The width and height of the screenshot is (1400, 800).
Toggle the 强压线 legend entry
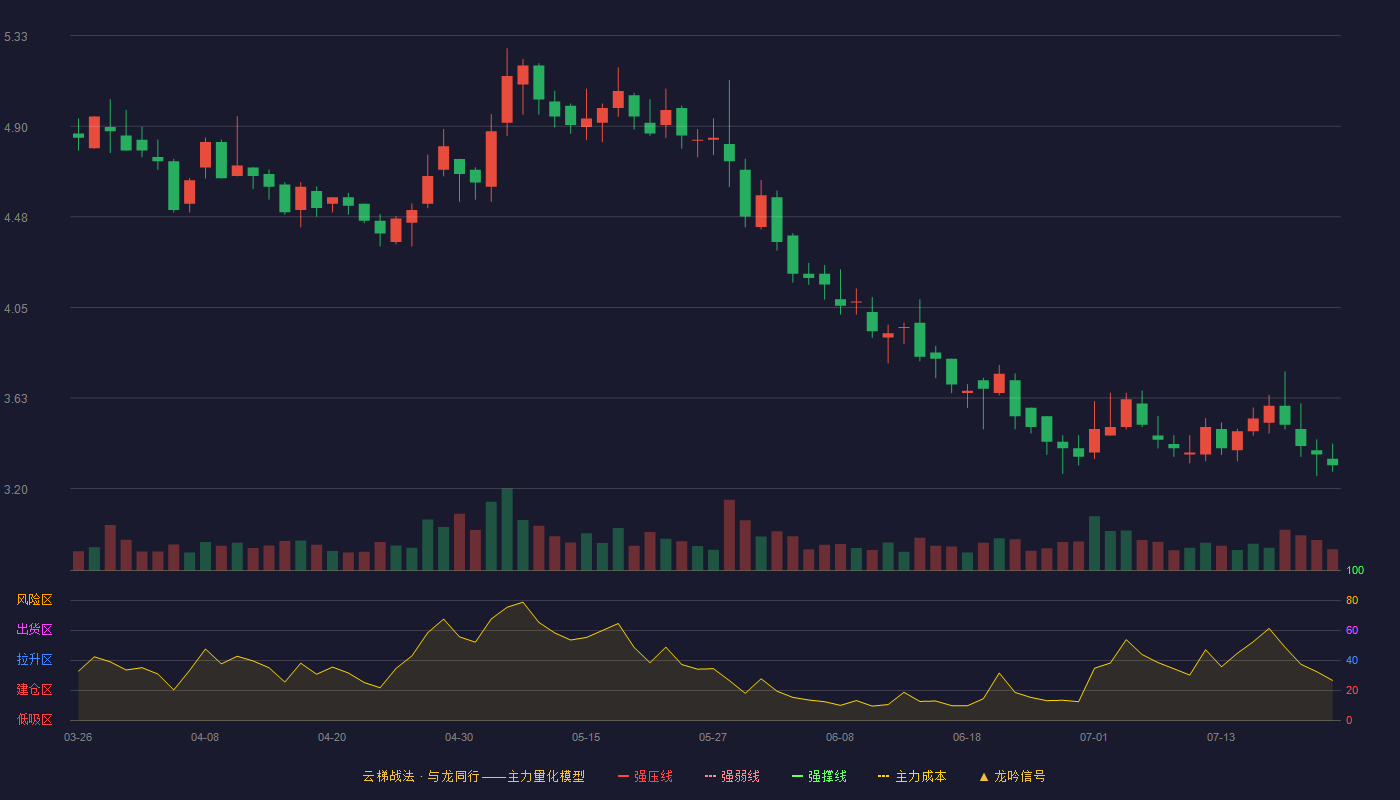click(x=645, y=776)
